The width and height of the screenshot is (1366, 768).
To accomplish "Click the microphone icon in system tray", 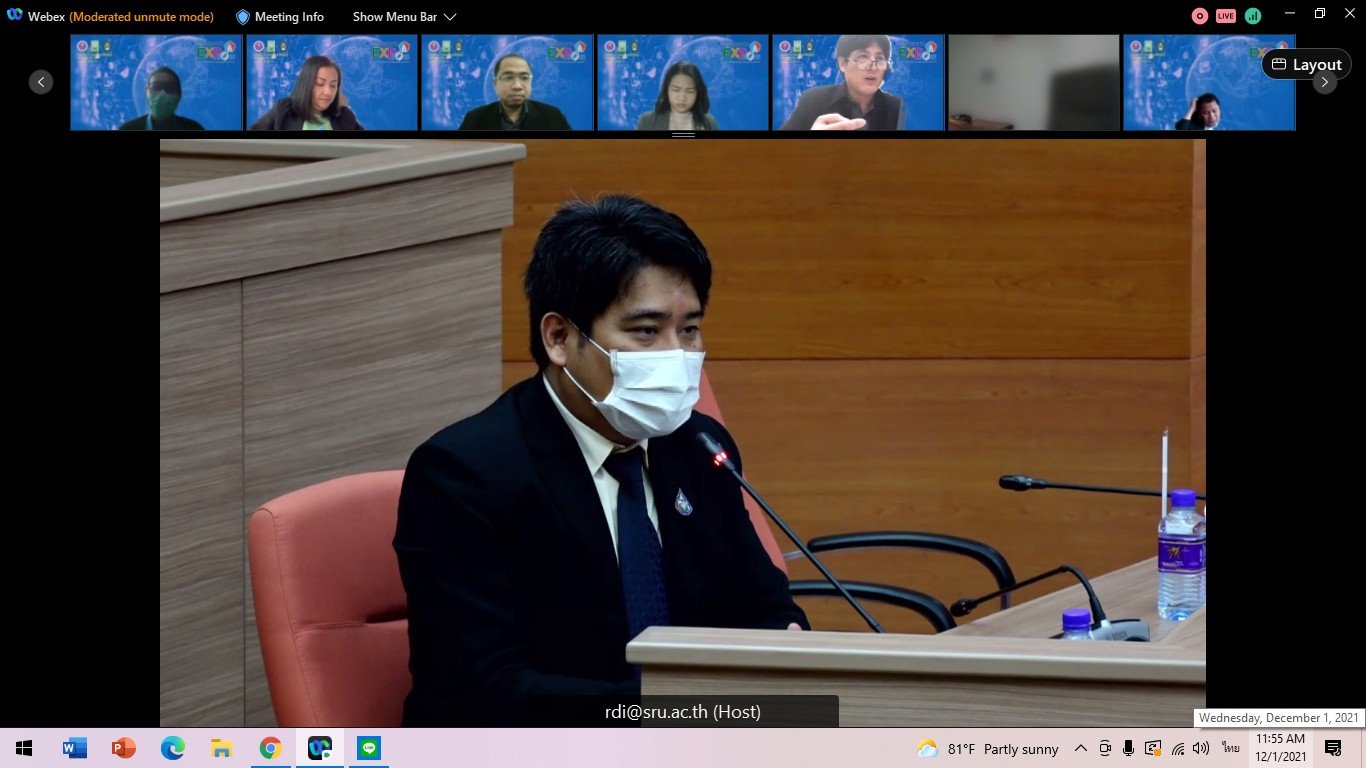I will (x=1128, y=748).
